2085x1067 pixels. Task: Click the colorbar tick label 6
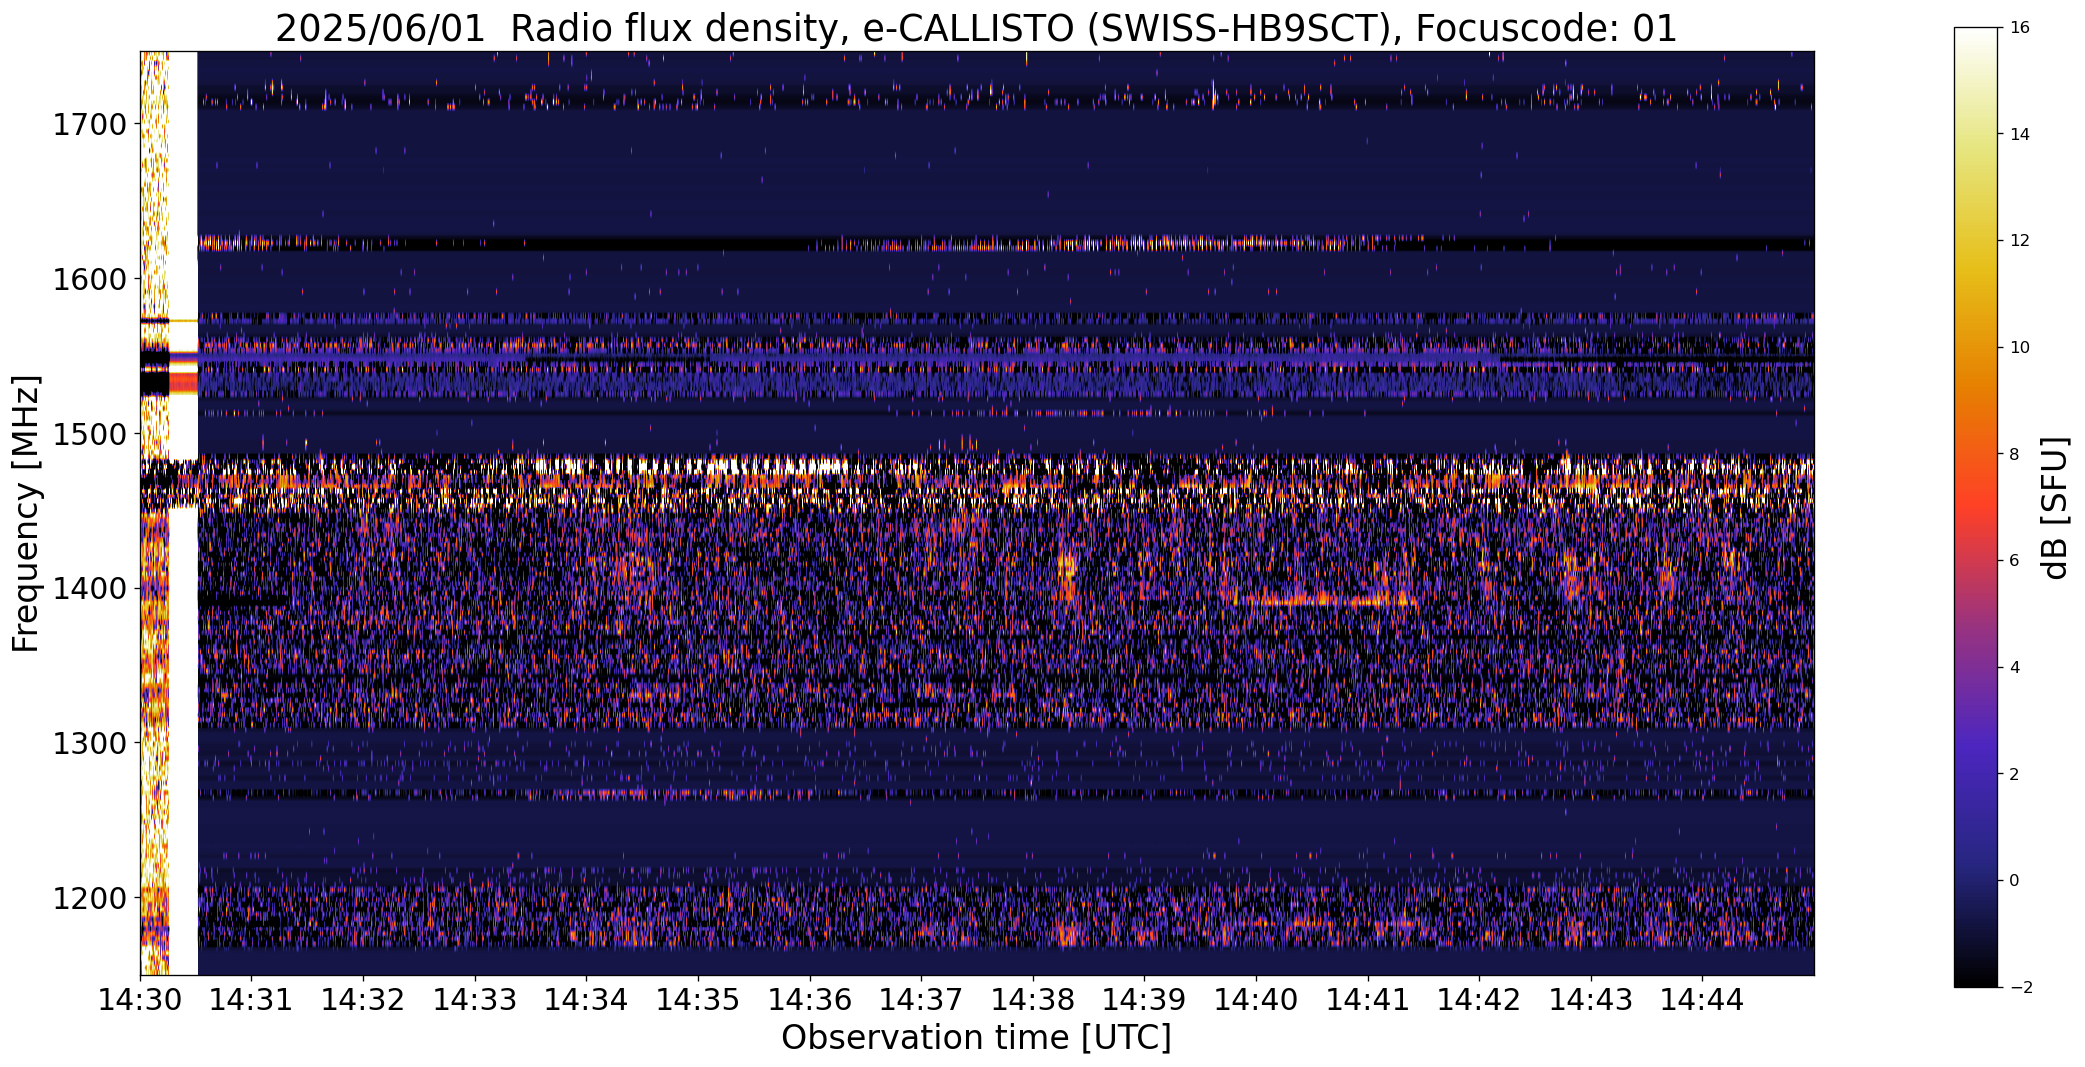(2014, 561)
